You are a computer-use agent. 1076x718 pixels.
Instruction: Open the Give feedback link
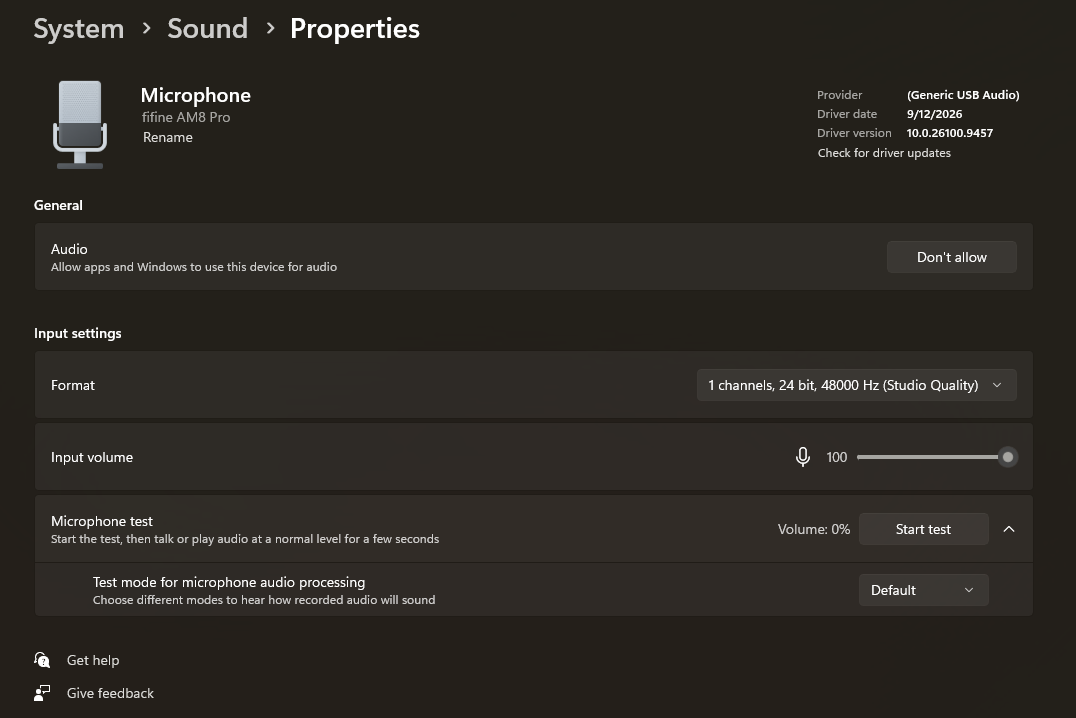click(x=110, y=693)
